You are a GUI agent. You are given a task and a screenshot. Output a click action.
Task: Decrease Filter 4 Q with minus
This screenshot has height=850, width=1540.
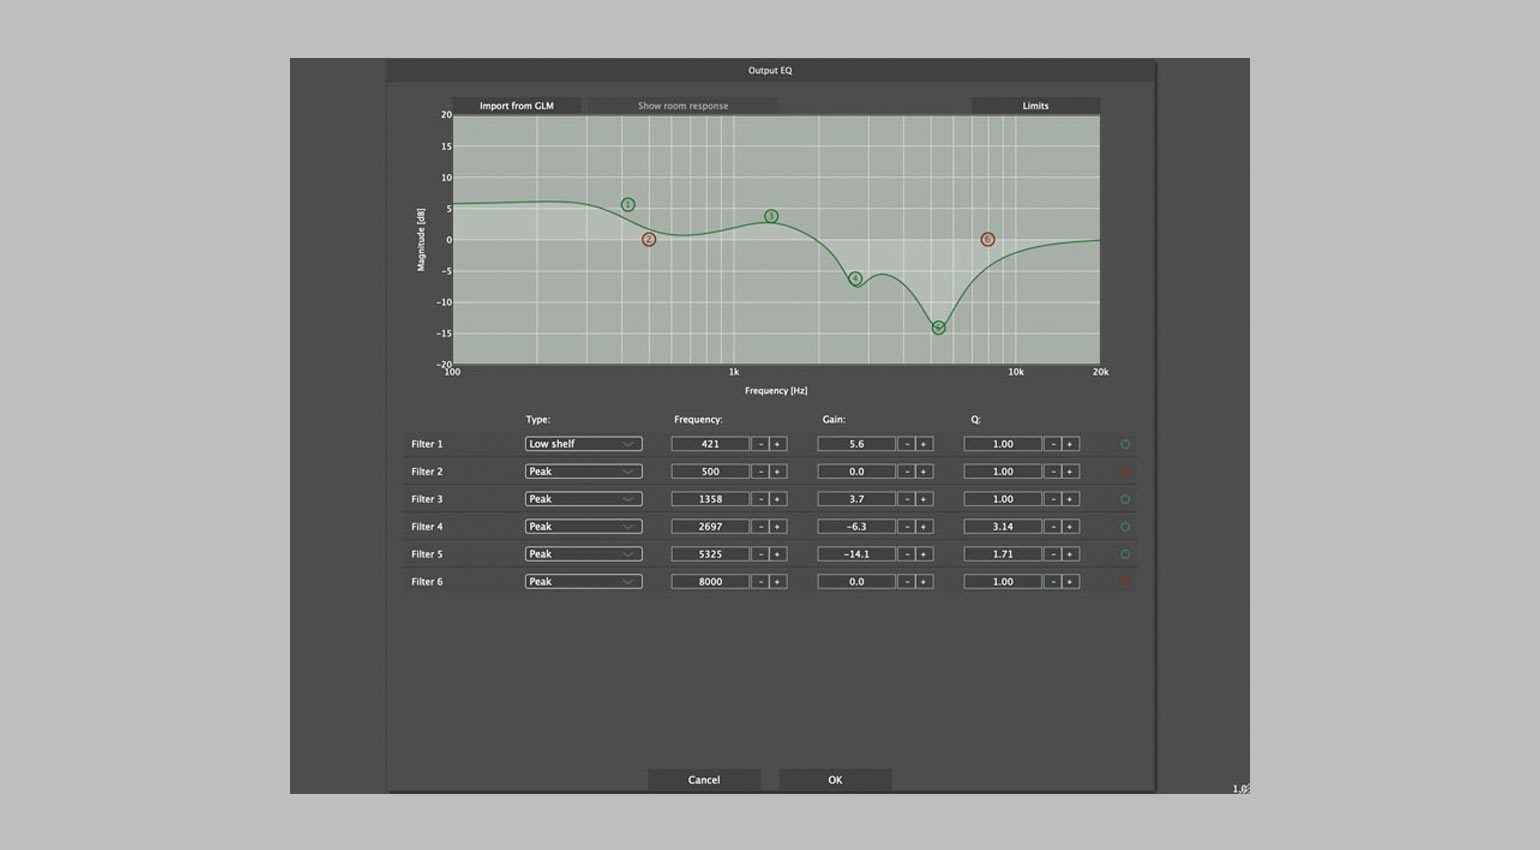[x=1053, y=526]
